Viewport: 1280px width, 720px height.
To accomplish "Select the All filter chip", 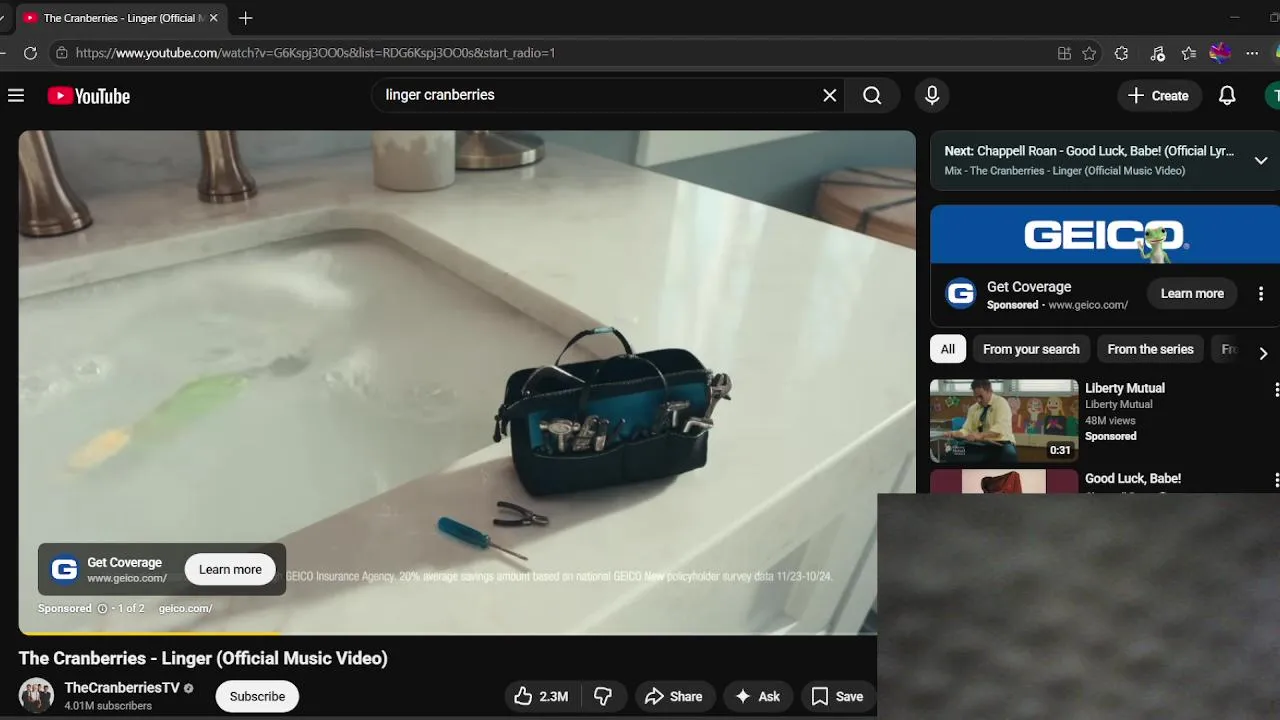I will point(948,349).
